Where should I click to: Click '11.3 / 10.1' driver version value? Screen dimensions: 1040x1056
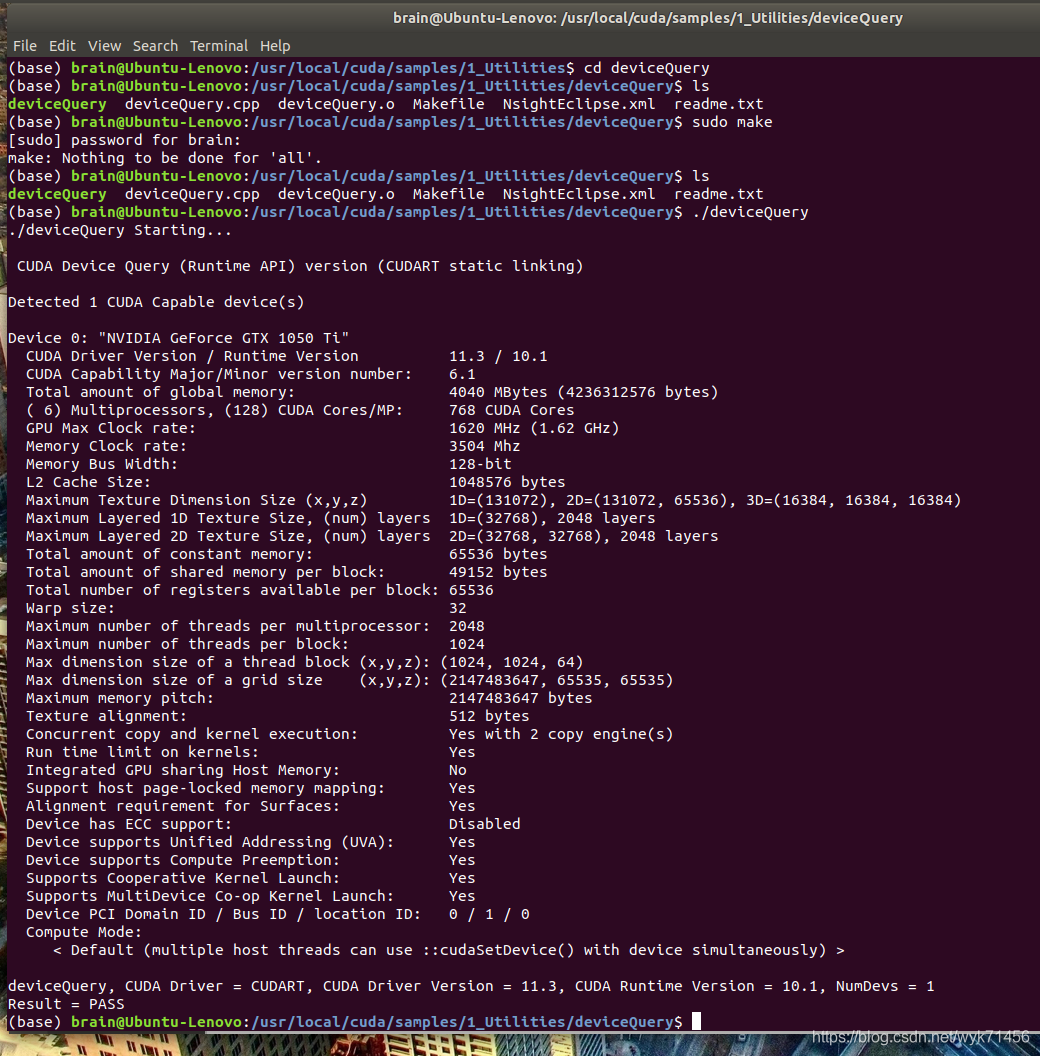click(498, 356)
